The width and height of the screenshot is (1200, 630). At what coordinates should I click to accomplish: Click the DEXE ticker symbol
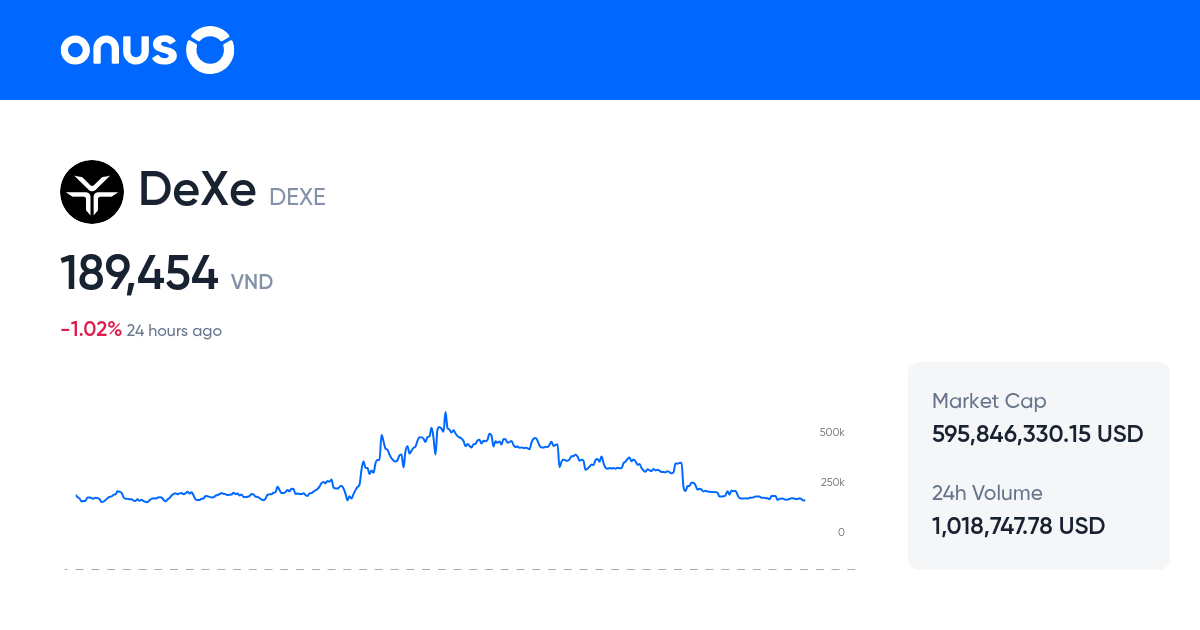point(297,197)
